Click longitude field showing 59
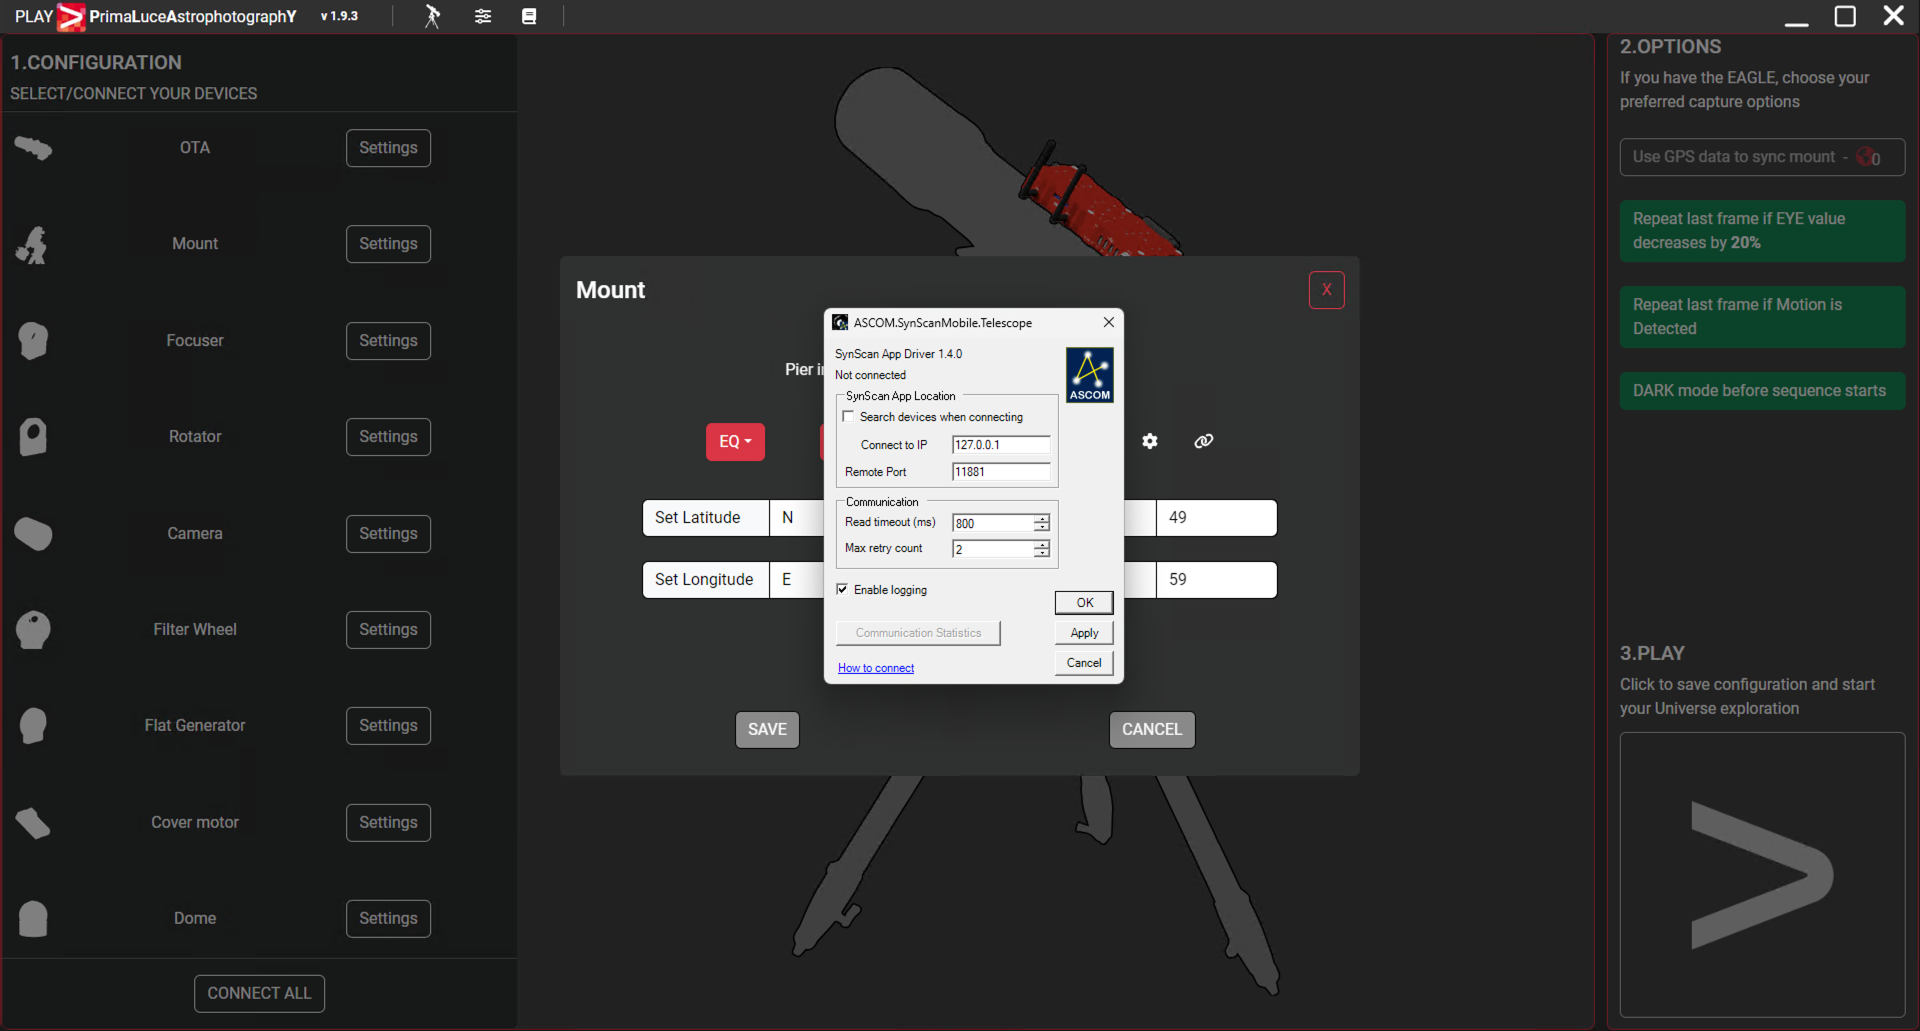 pos(1216,580)
